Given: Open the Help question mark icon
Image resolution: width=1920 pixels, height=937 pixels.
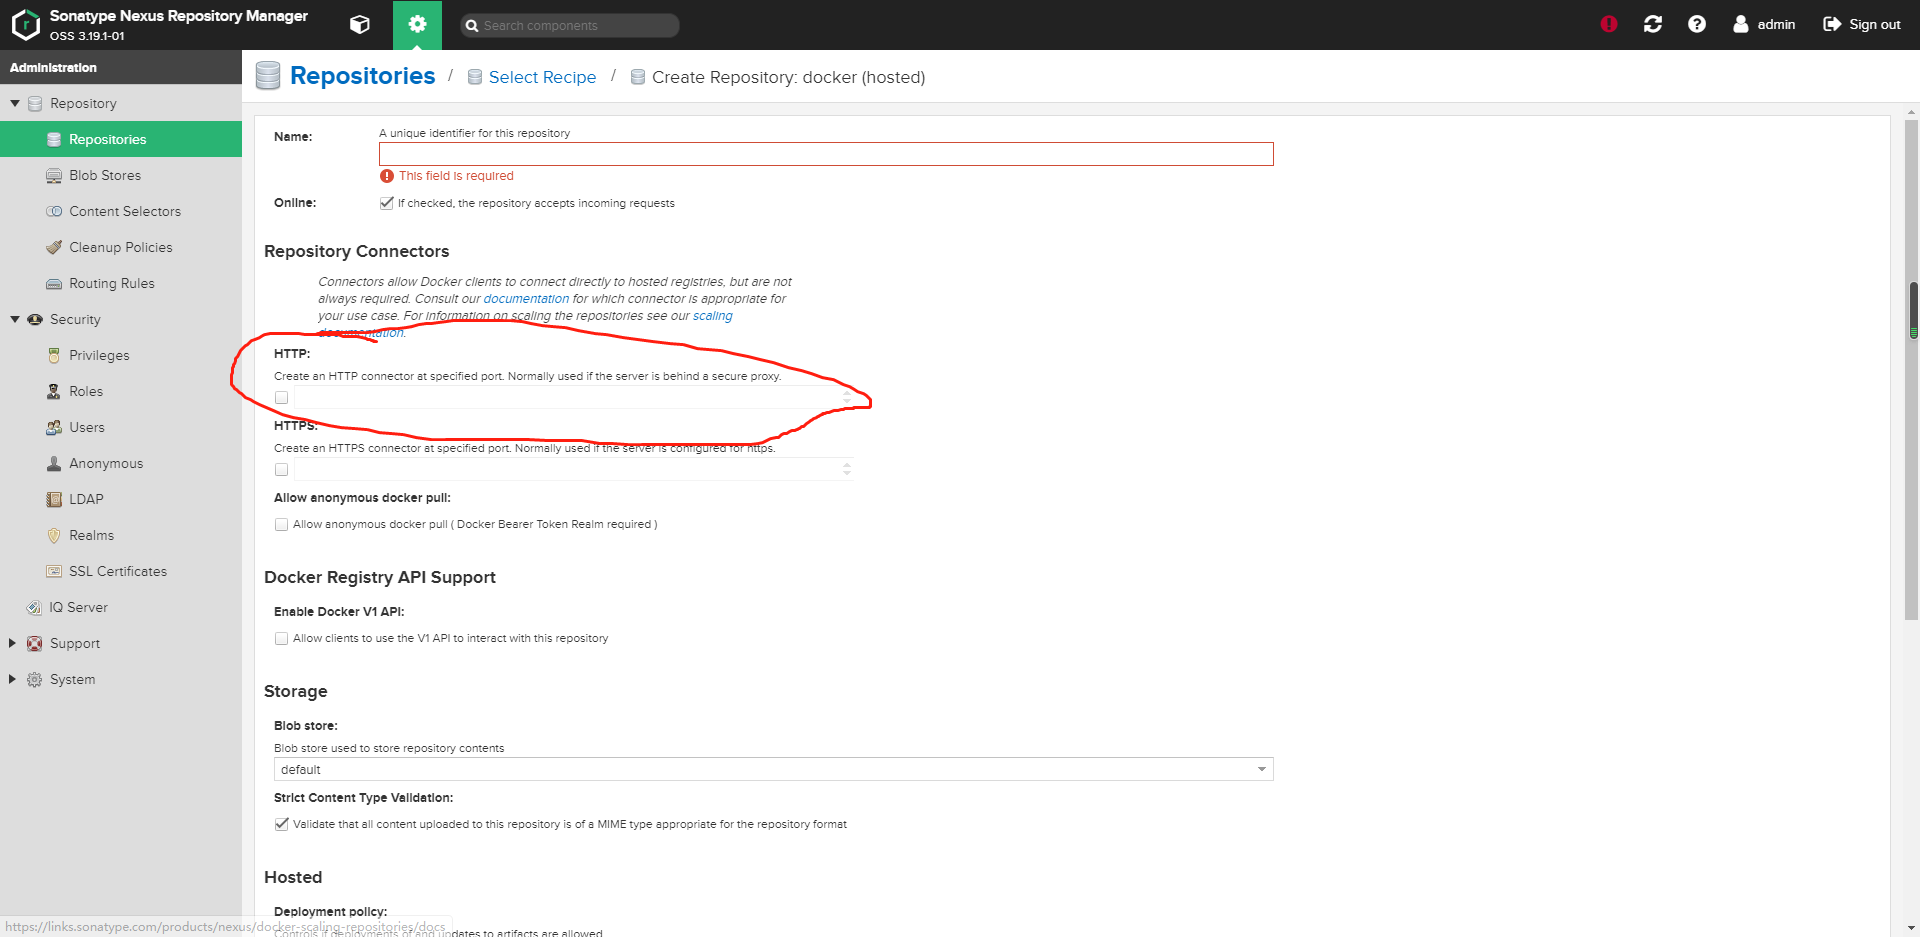Looking at the screenshot, I should coord(1697,24).
